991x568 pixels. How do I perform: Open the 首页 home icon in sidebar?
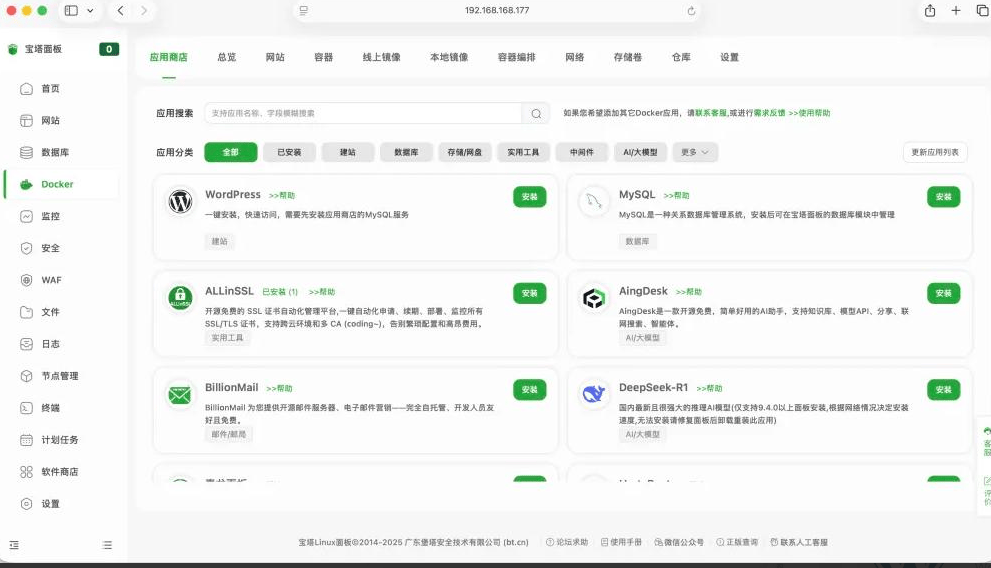[26, 88]
